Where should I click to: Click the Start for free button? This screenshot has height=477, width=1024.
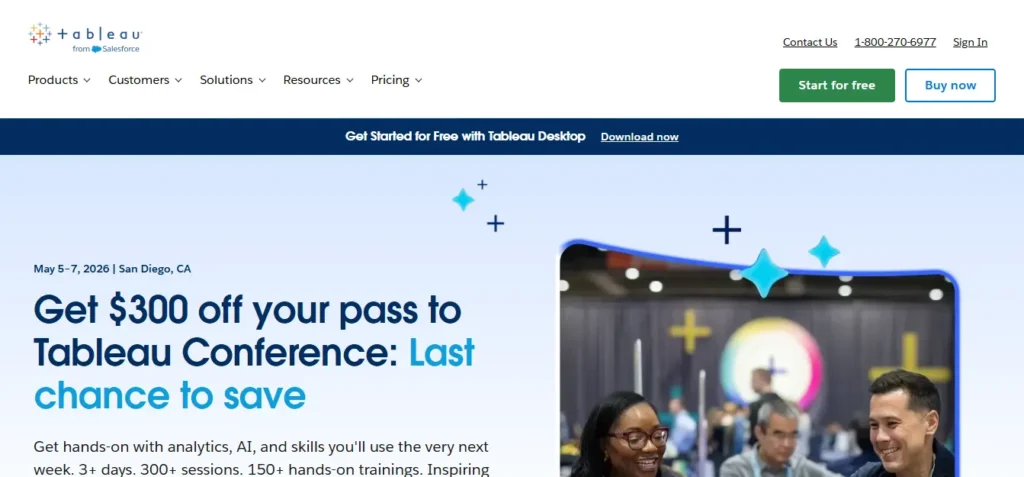[x=837, y=86]
